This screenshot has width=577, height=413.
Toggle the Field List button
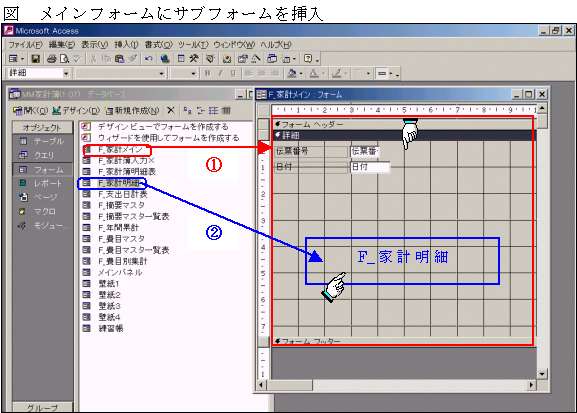tap(181, 59)
